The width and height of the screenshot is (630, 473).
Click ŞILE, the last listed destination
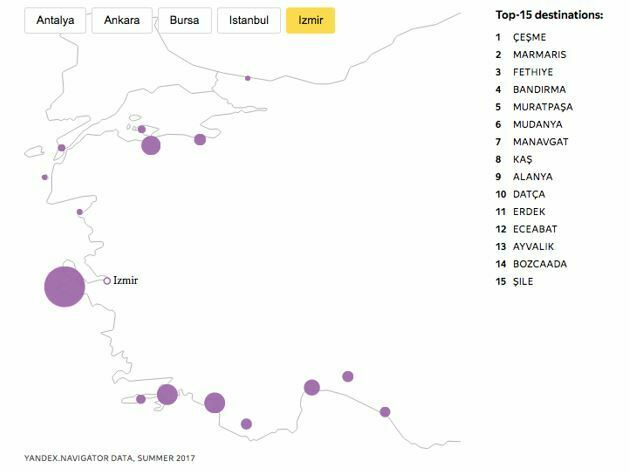click(524, 281)
